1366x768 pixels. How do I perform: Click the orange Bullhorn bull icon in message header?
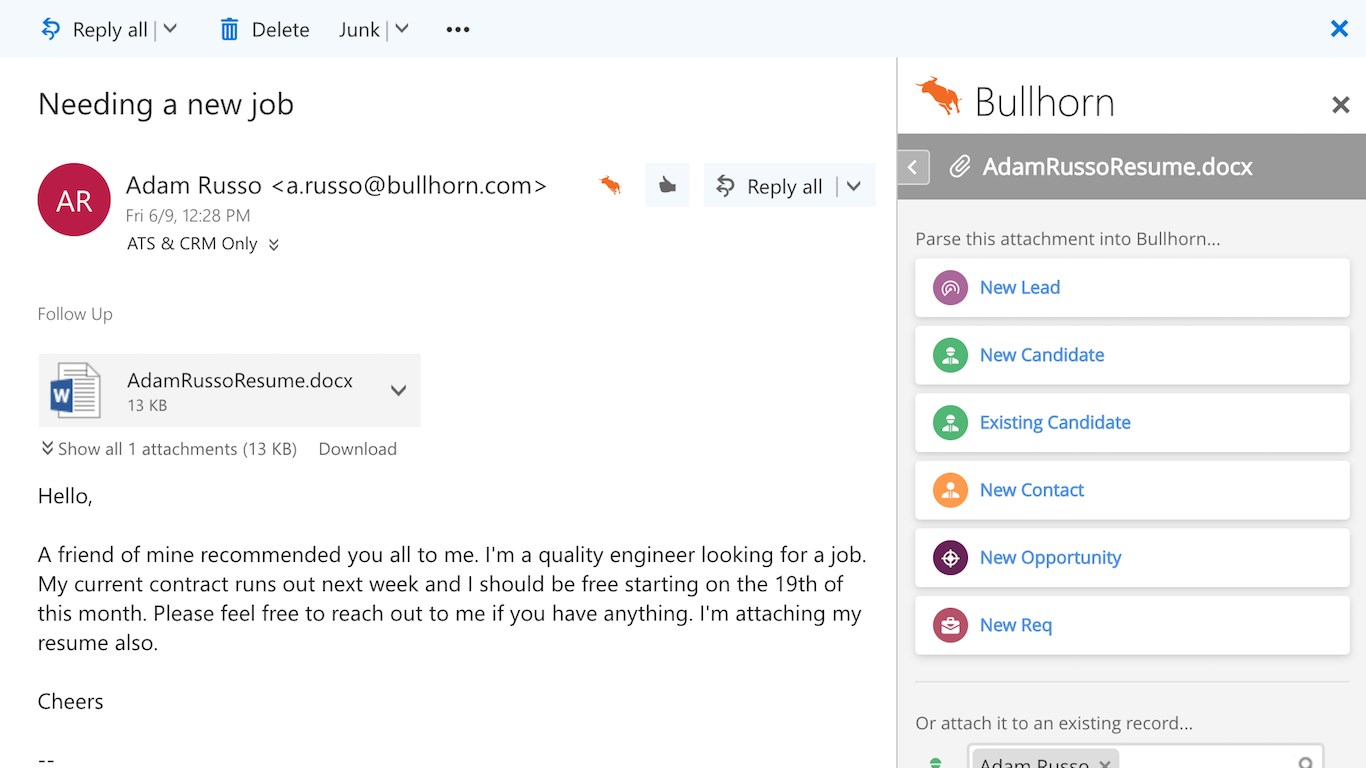tap(610, 185)
